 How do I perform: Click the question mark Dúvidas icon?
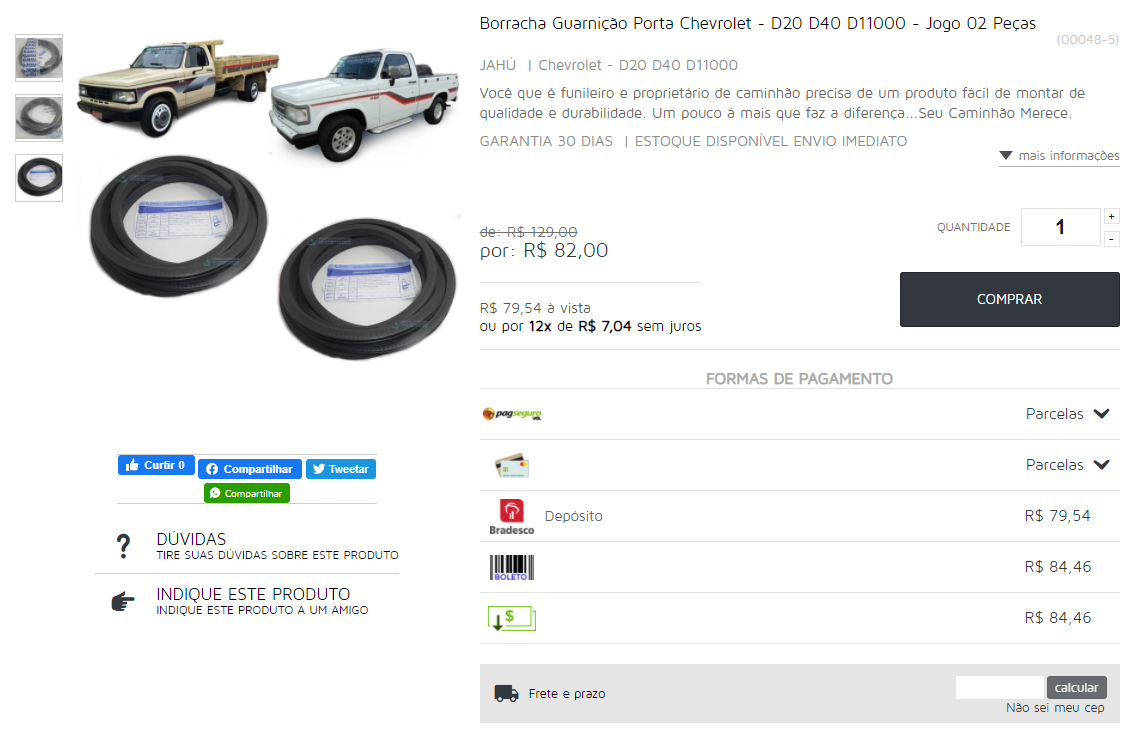tap(123, 546)
